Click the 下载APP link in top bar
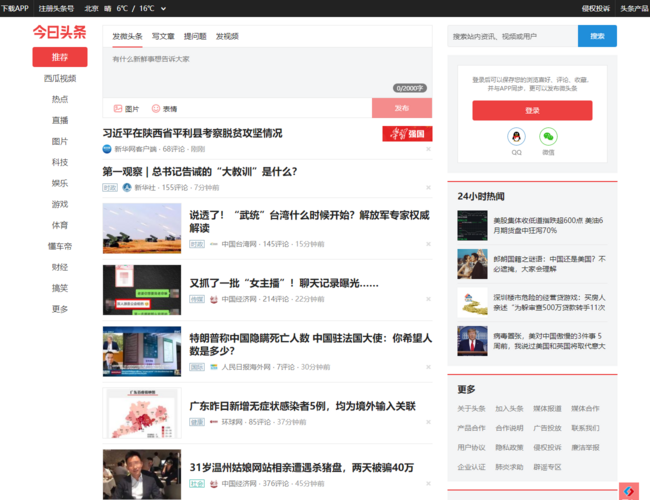 [x=15, y=8]
